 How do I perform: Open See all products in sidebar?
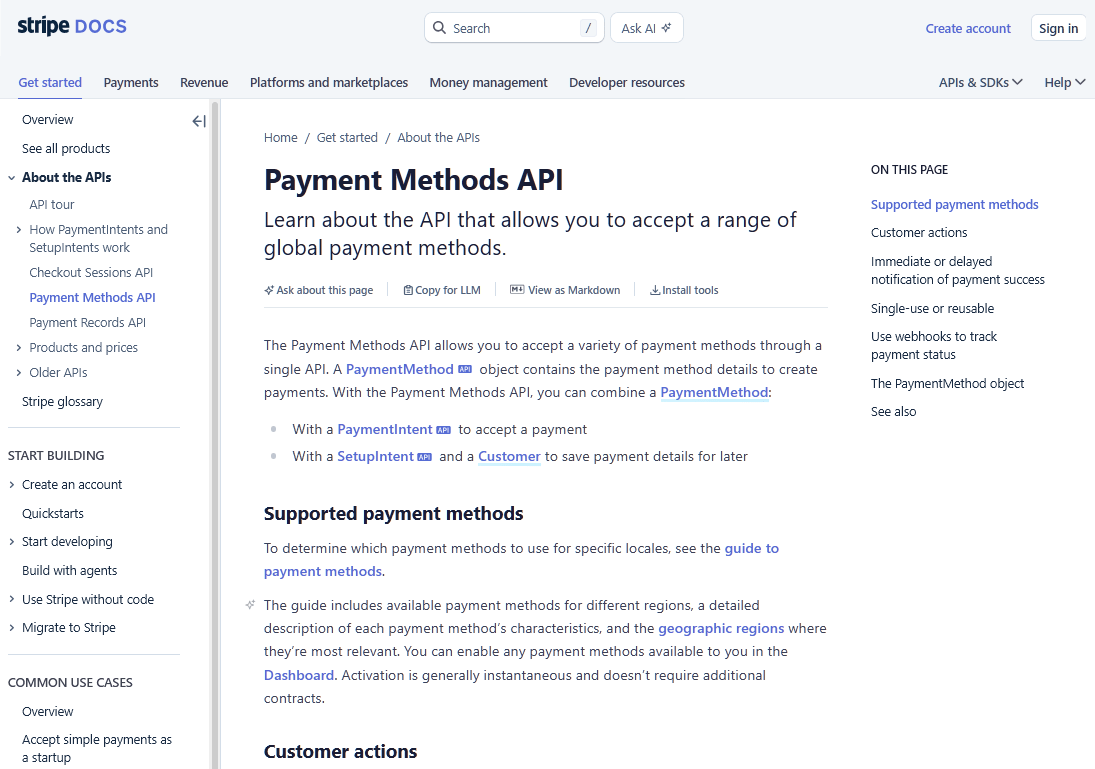pos(66,149)
